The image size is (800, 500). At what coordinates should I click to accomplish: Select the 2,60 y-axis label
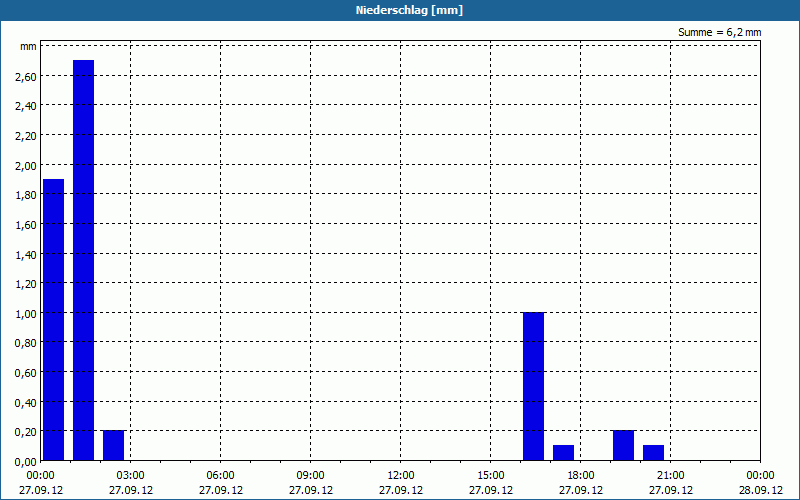pos(26,77)
